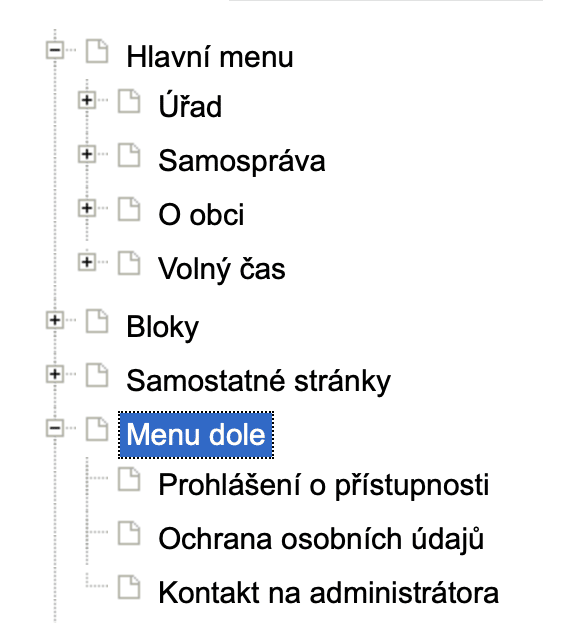
Task: Expand the Bloky node
Action: tap(55, 320)
